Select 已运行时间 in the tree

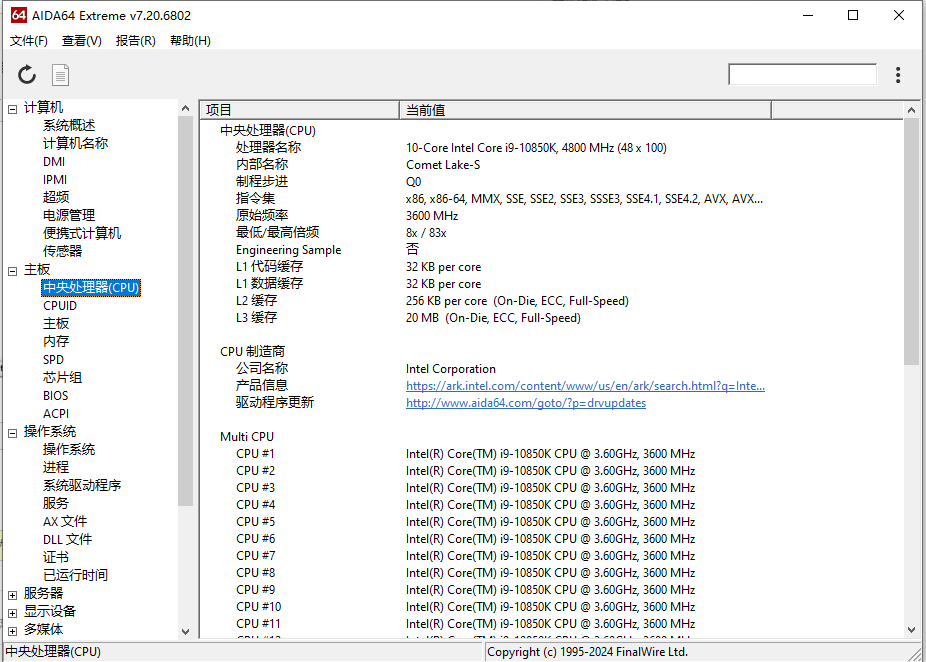[75, 575]
